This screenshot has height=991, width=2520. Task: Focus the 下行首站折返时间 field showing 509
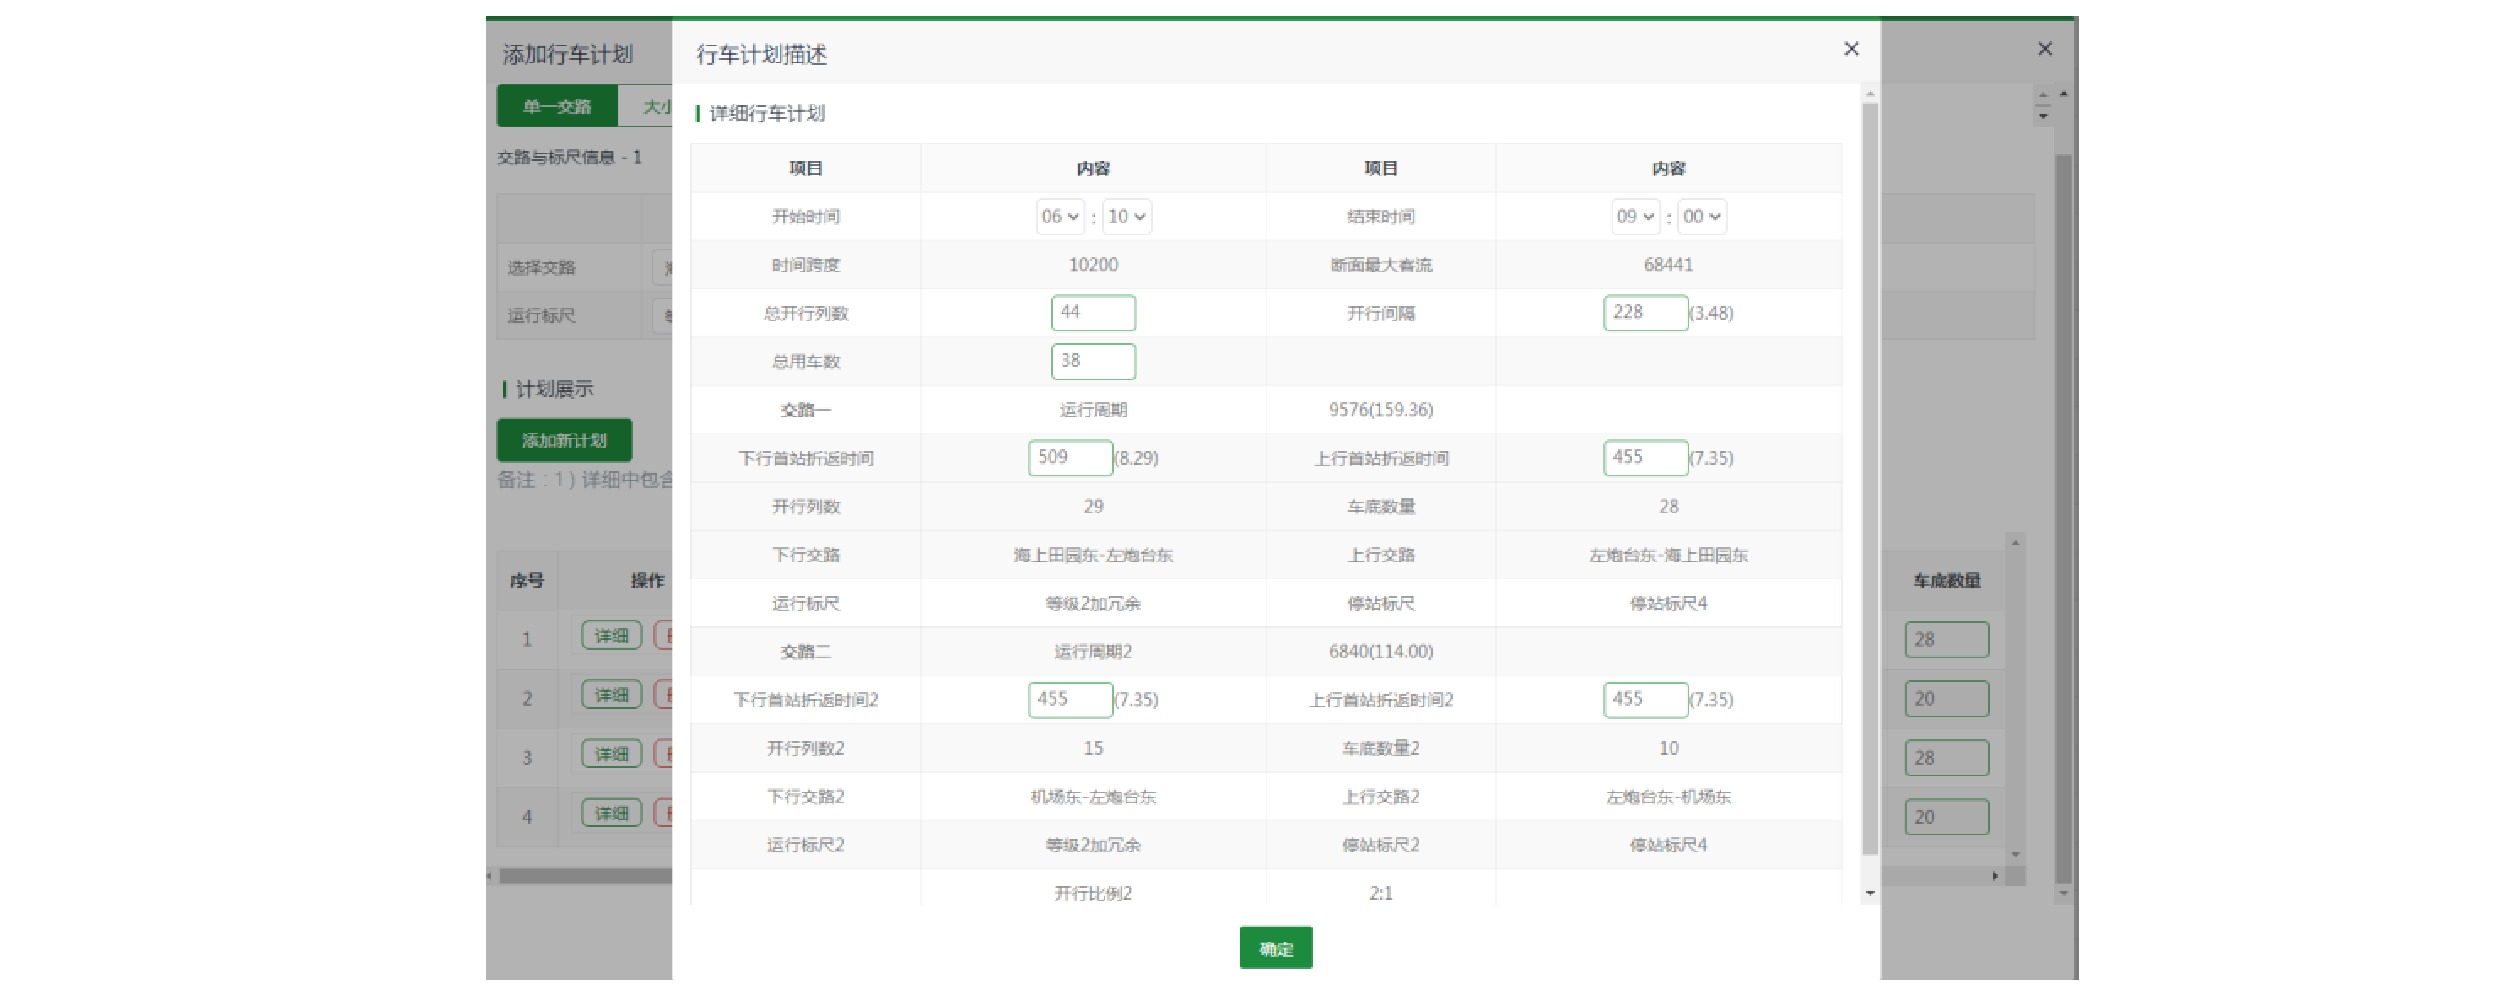point(1070,458)
